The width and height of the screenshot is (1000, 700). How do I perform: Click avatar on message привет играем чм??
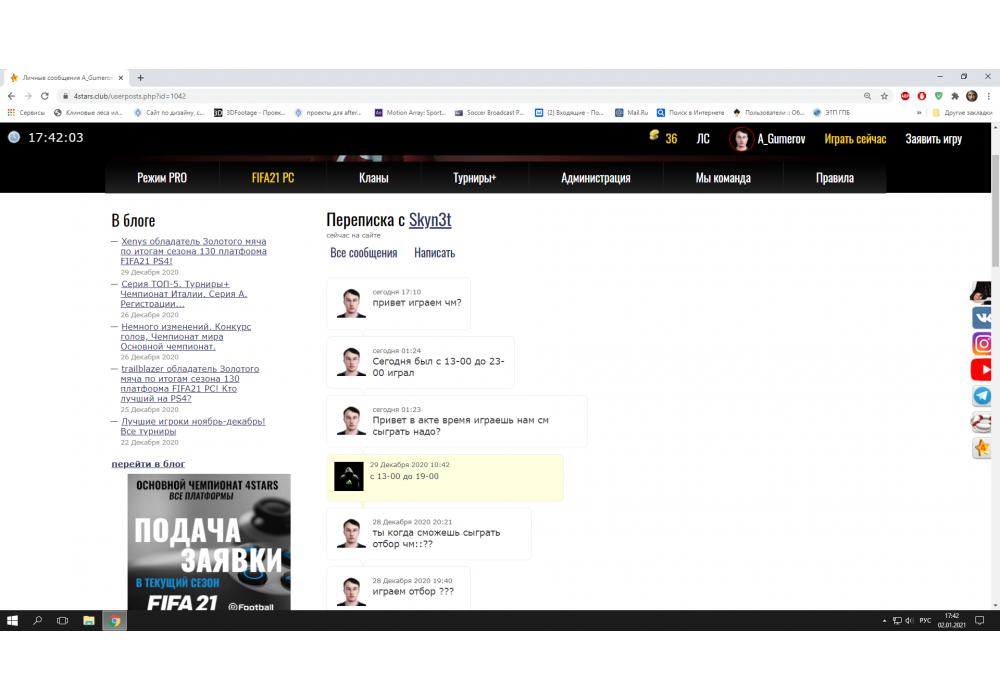pyautogui.click(x=351, y=303)
